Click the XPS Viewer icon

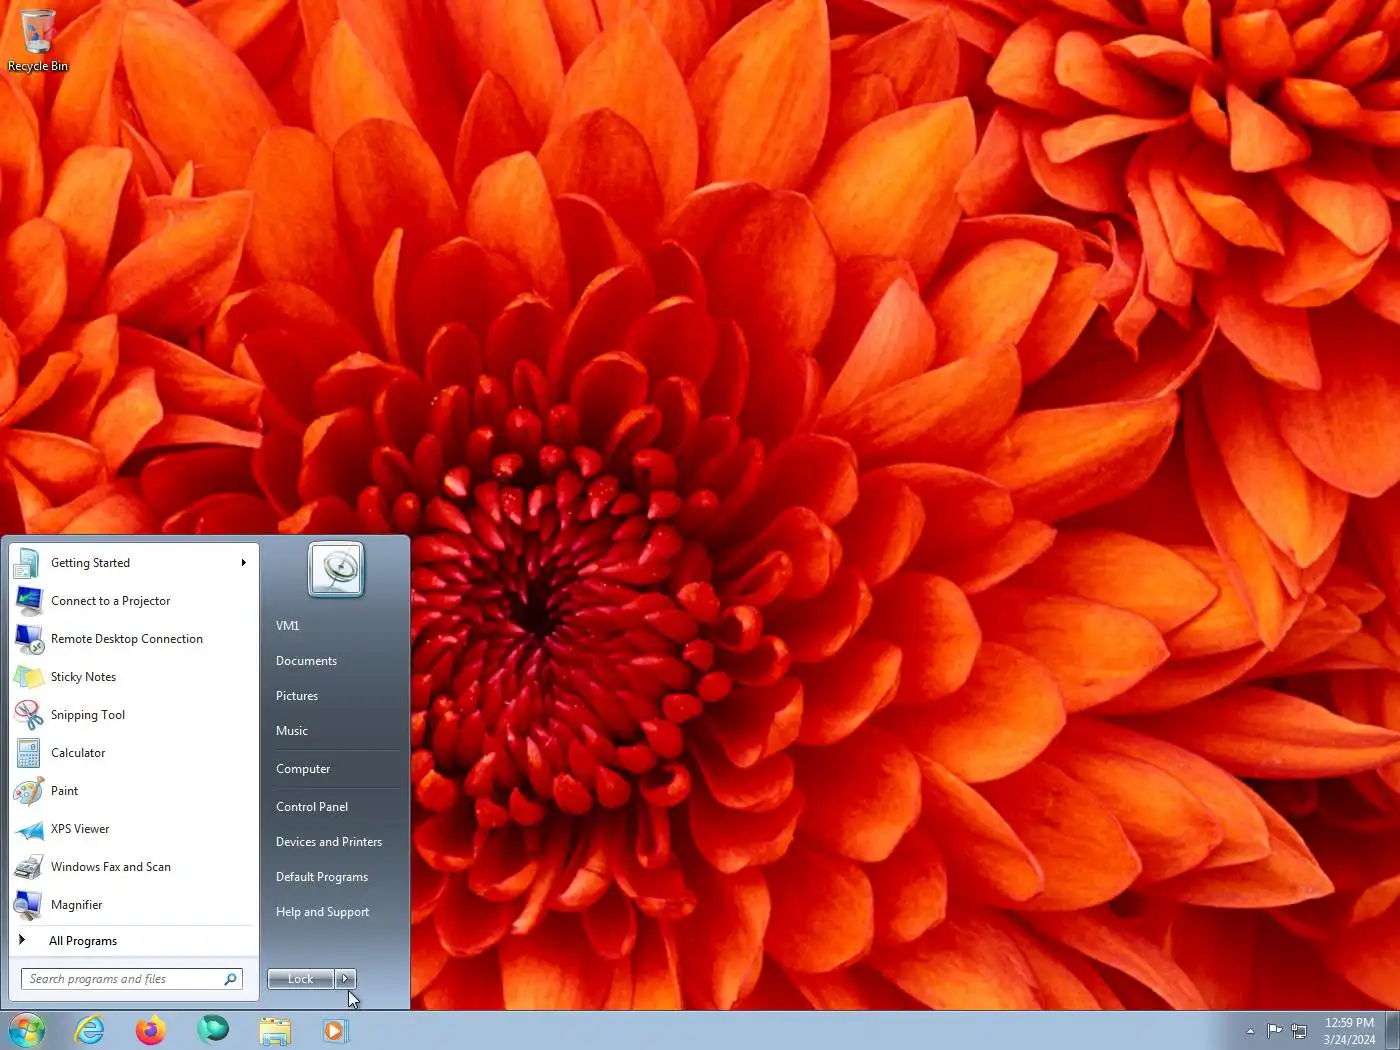click(x=28, y=829)
